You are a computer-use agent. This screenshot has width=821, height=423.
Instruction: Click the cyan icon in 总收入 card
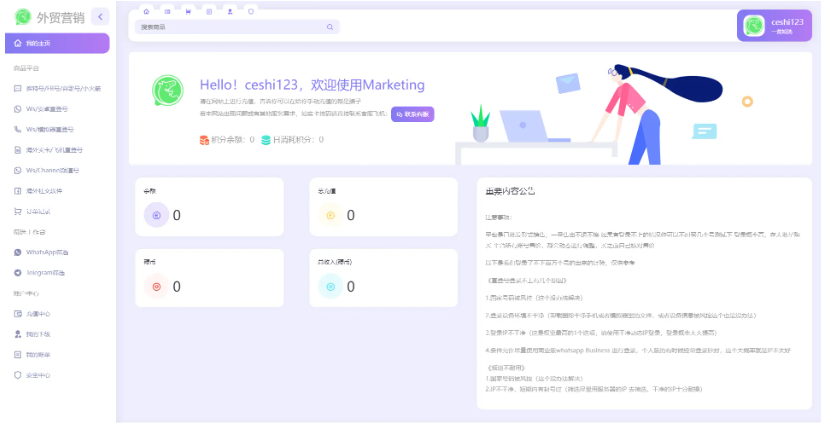coord(330,286)
